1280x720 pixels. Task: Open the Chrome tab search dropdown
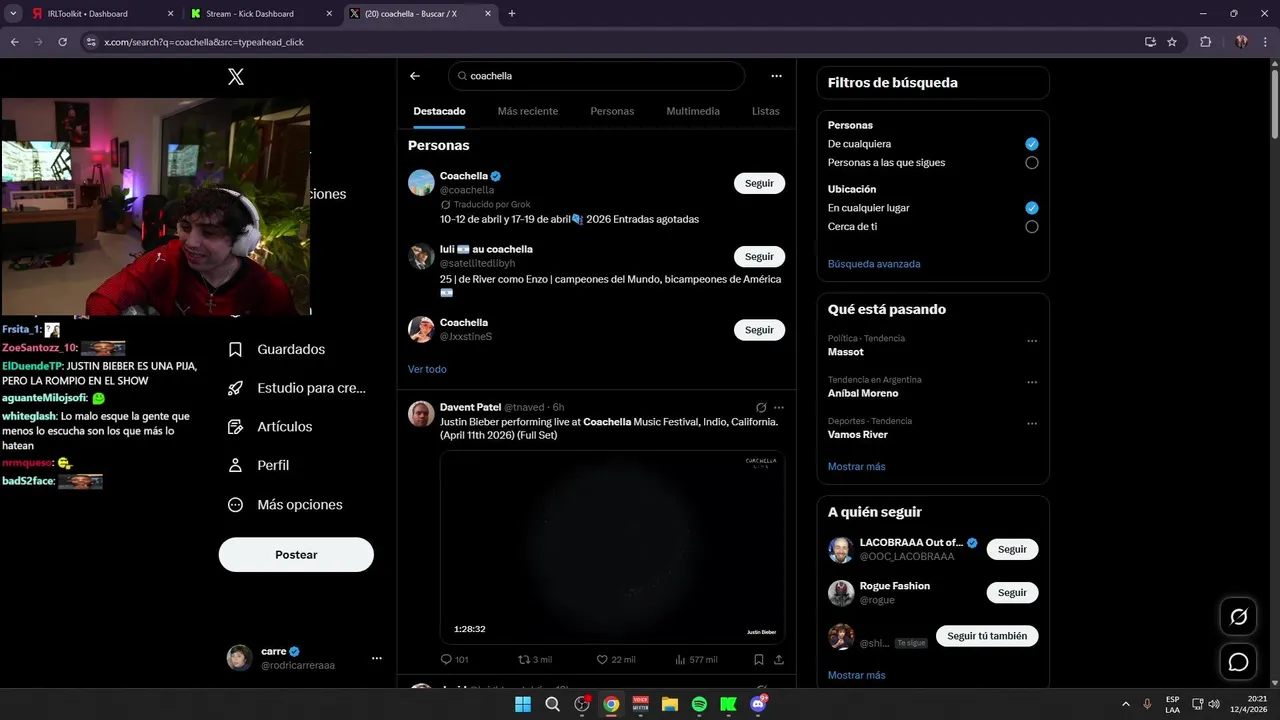[x=13, y=14]
